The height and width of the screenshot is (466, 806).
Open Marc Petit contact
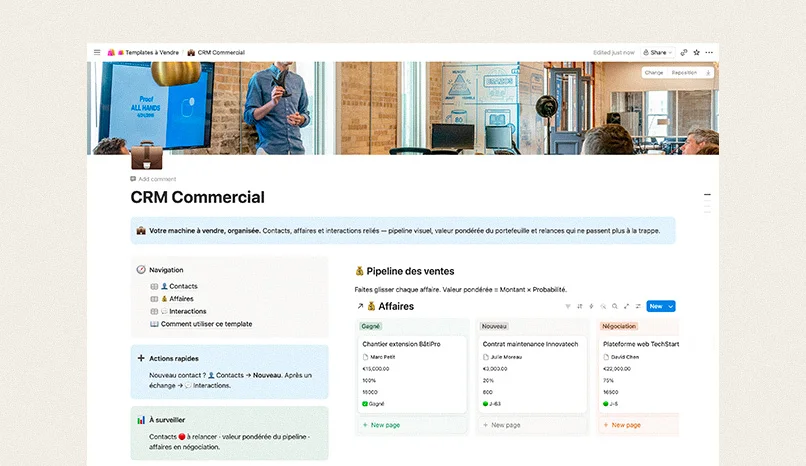(x=379, y=357)
